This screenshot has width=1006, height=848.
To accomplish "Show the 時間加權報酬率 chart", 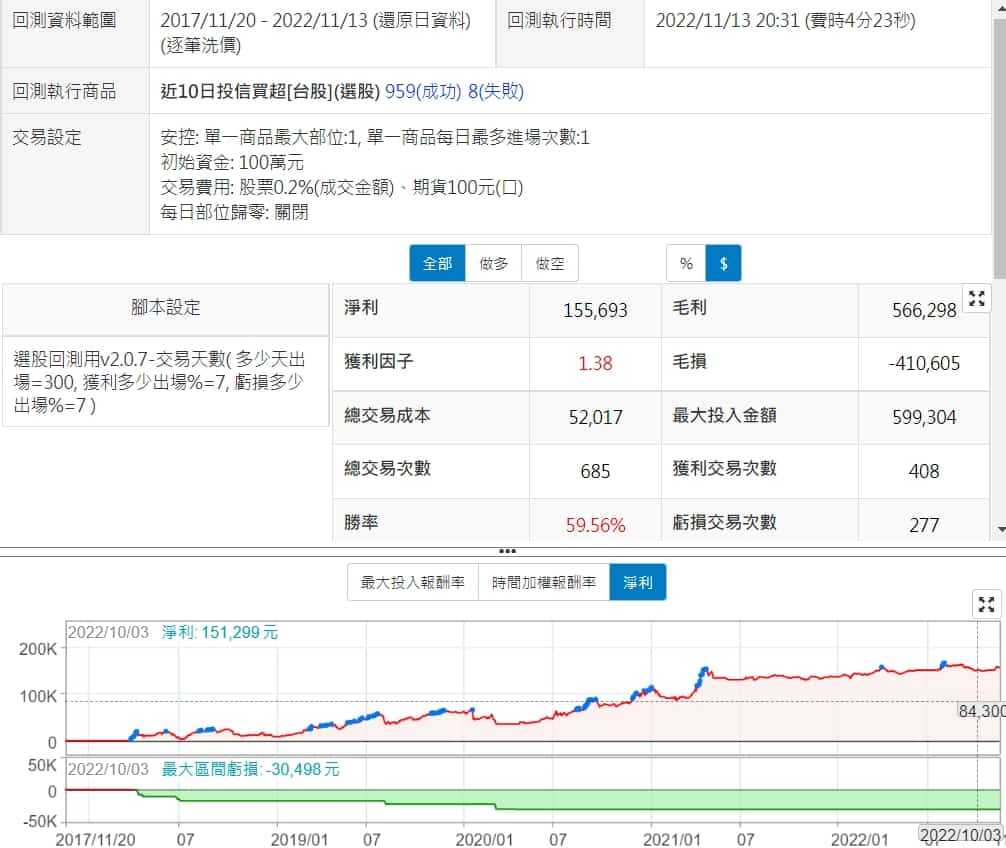I will pos(544,582).
